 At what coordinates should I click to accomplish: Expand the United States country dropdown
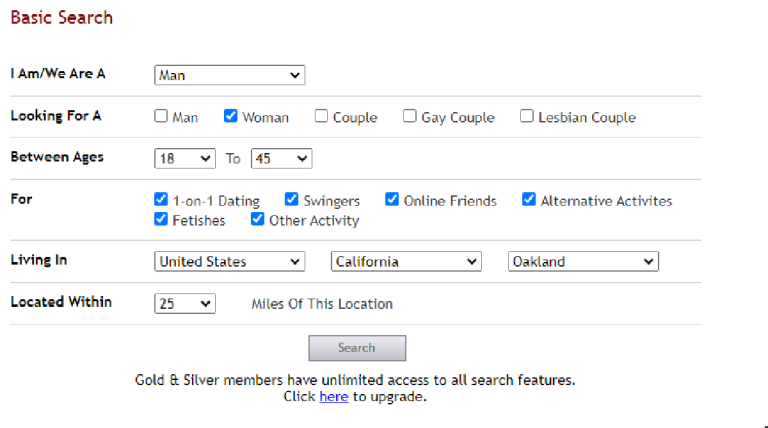229,262
